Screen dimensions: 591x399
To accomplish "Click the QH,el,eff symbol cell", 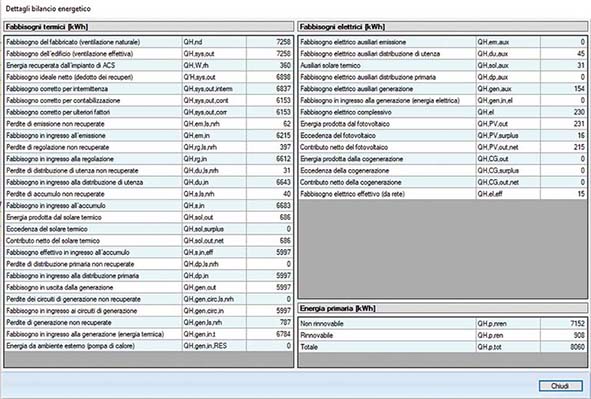I will [508, 194].
